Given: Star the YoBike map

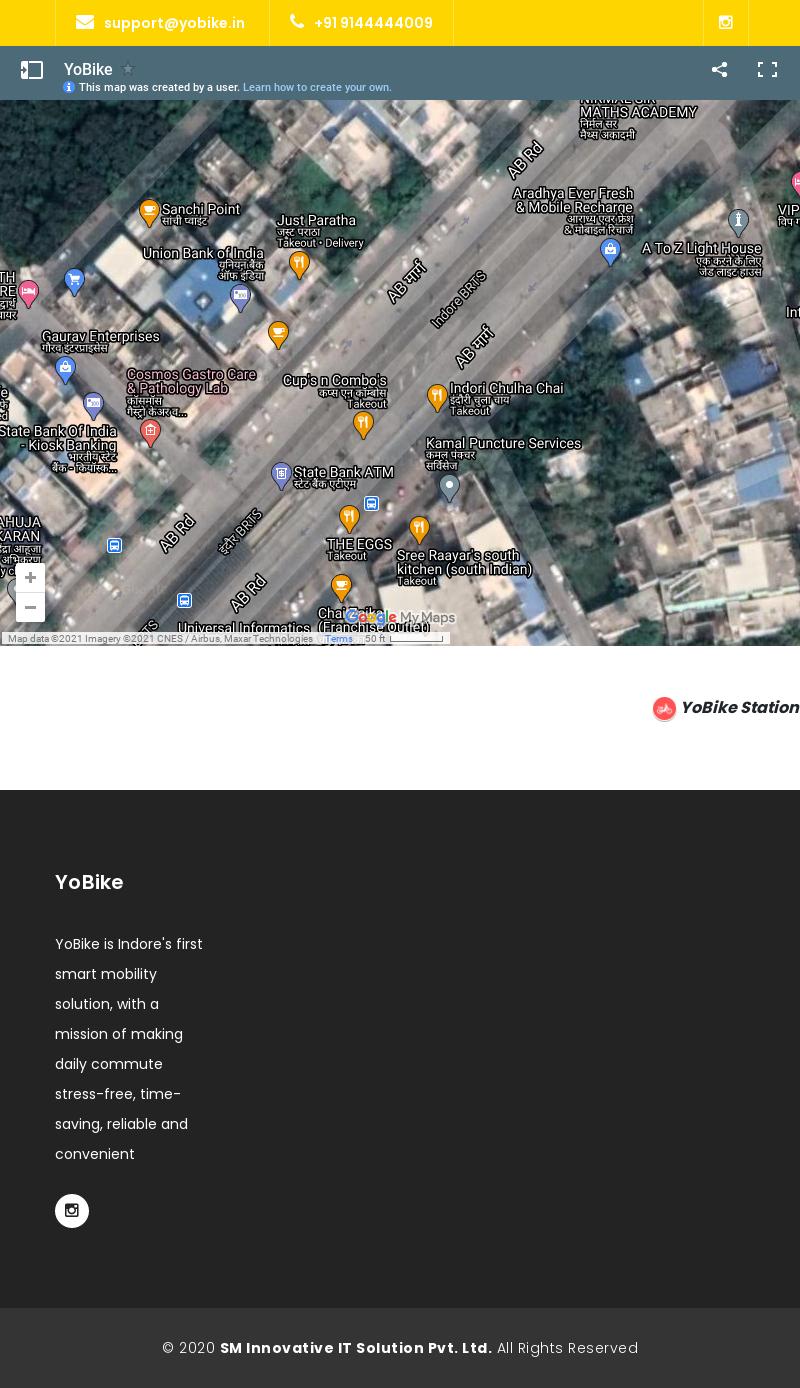Looking at the screenshot, I should 127,69.
